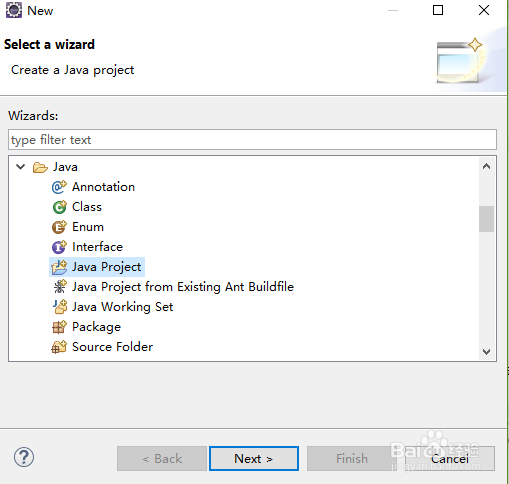Choose the Source Folder entry label

pyautogui.click(x=113, y=347)
